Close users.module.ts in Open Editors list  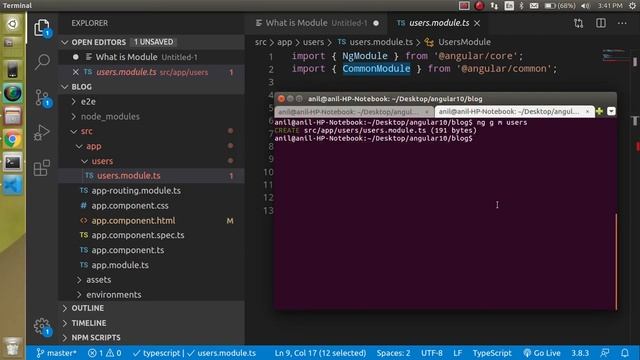[x=76, y=72]
